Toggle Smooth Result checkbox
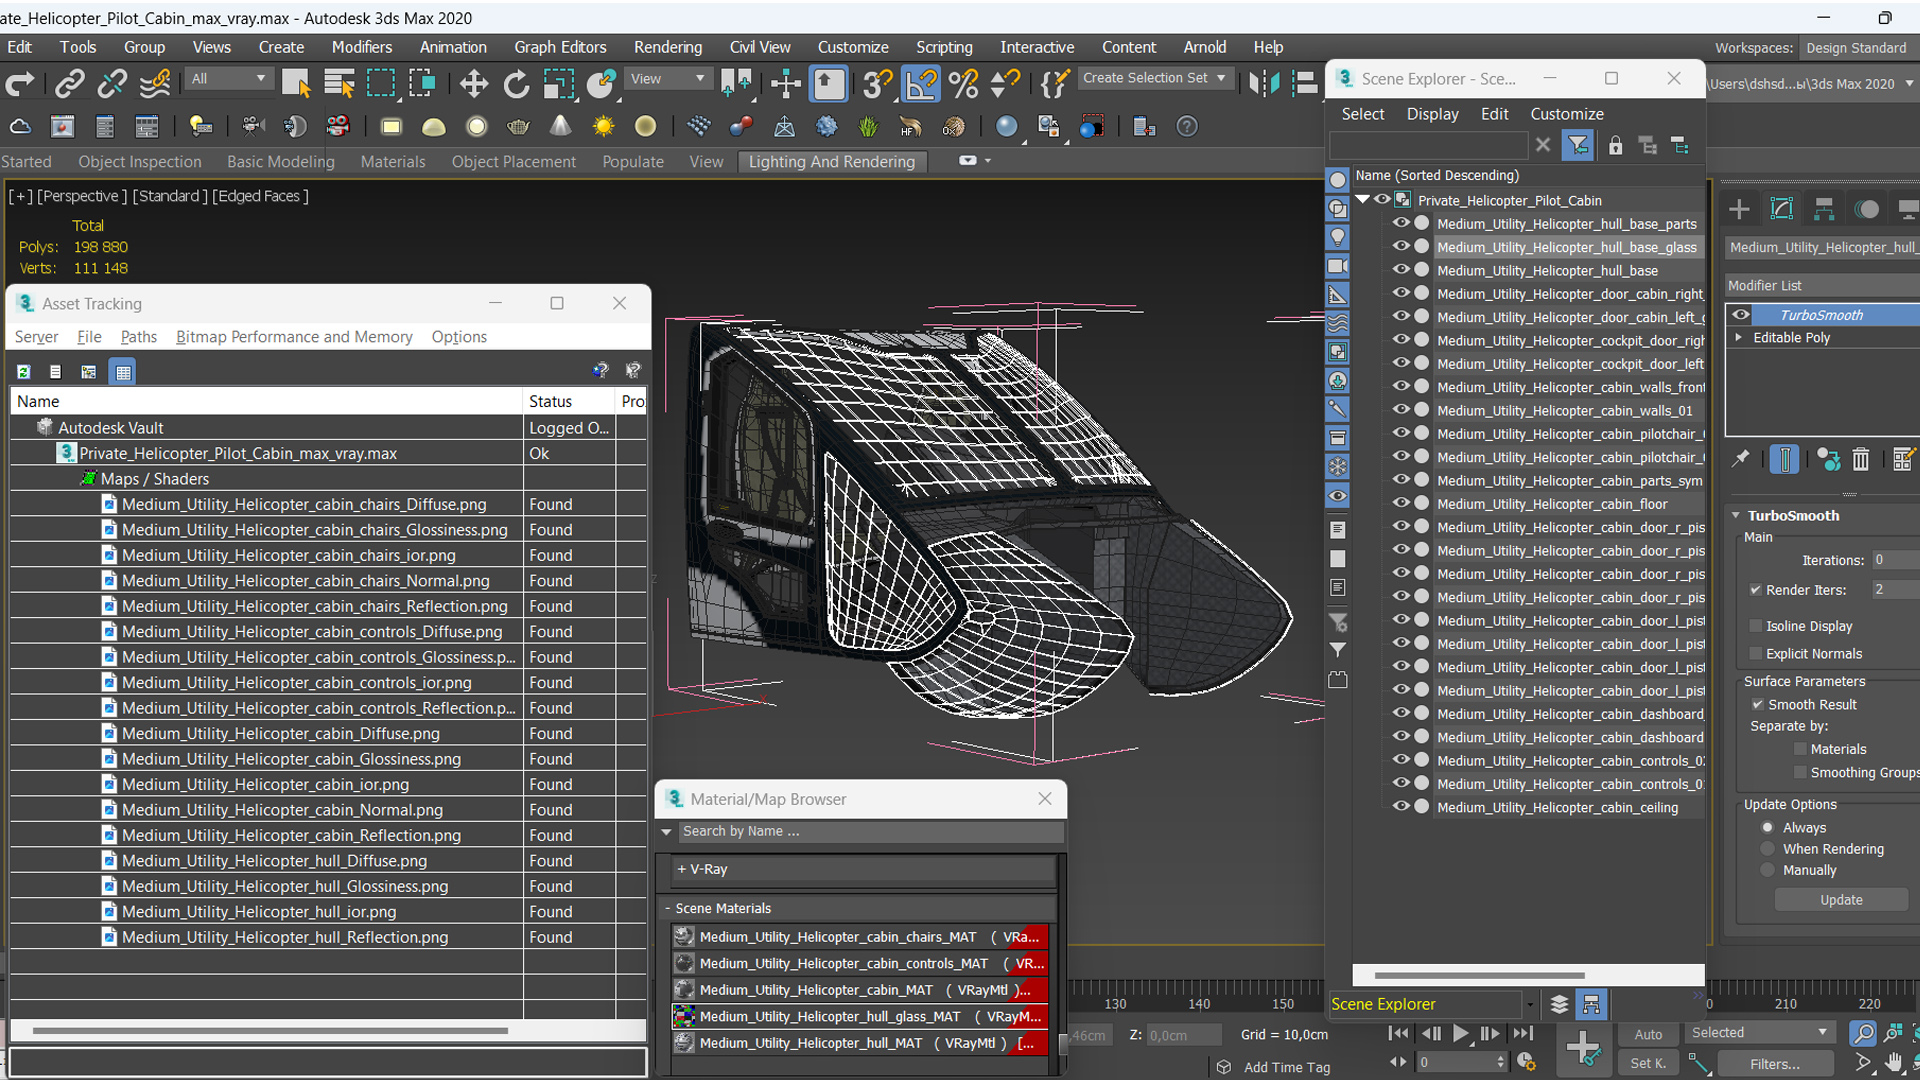The height and width of the screenshot is (1080, 1920). 1757,704
